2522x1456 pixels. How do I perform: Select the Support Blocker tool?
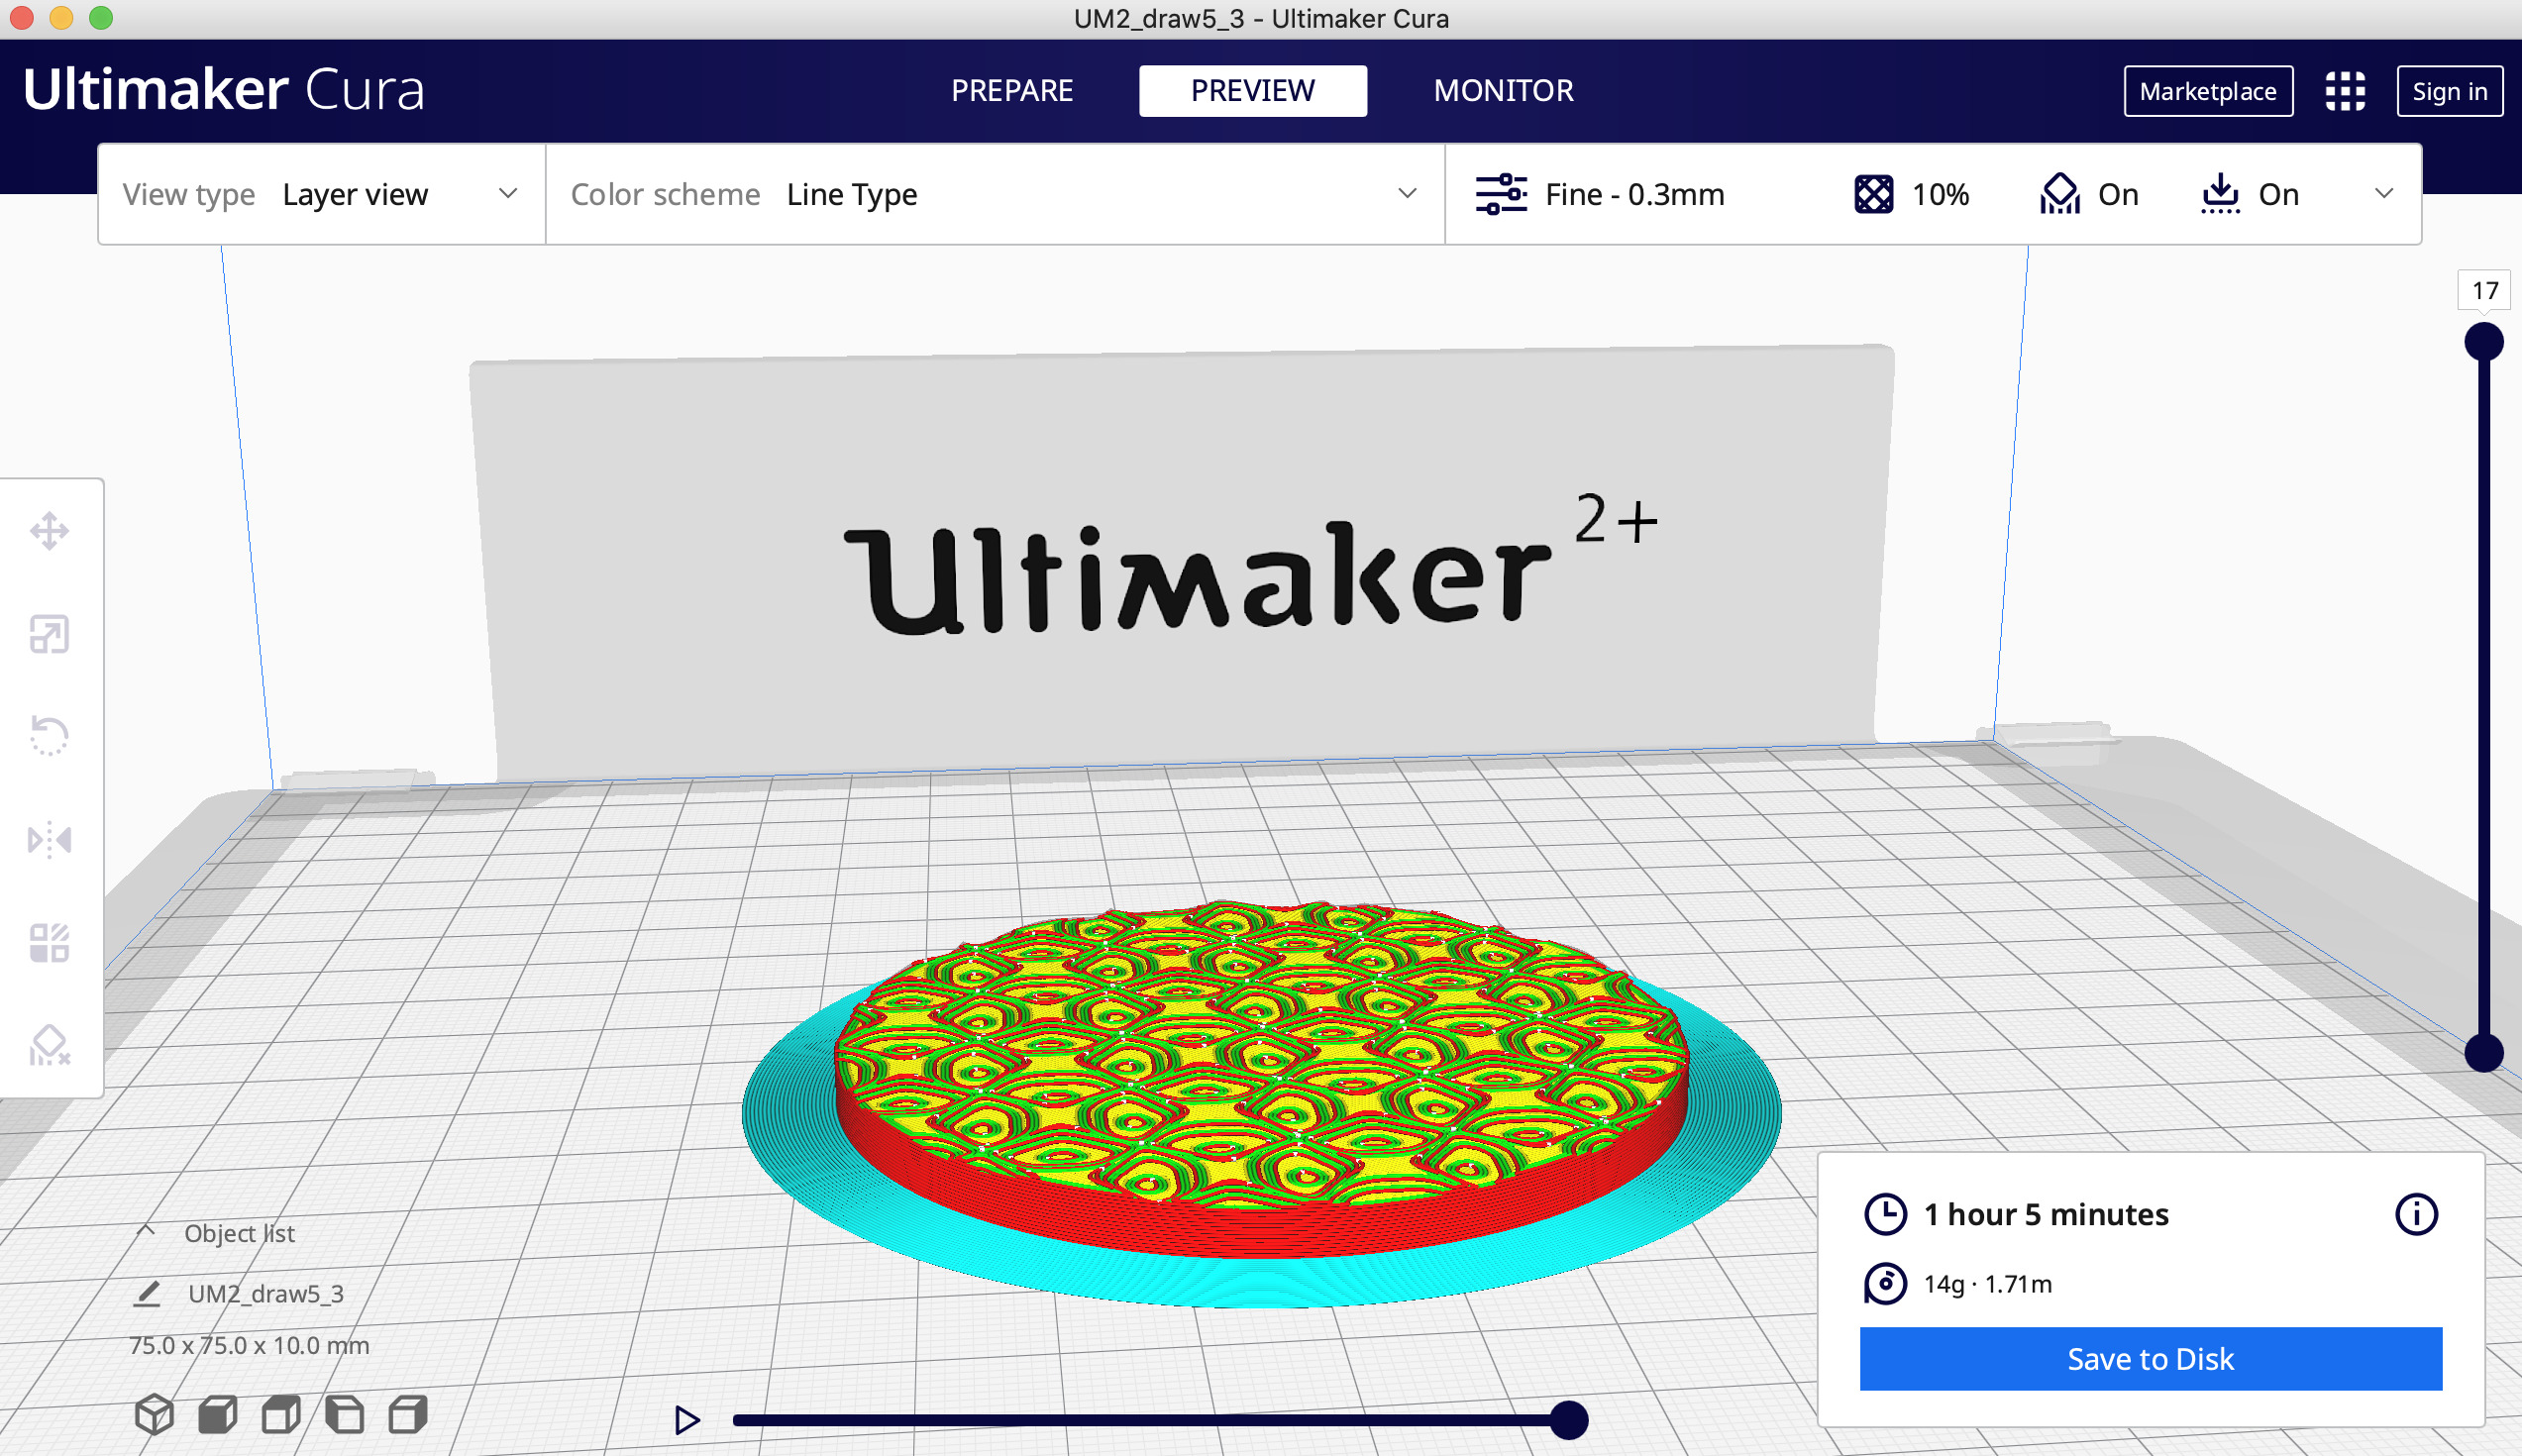pos(49,1046)
